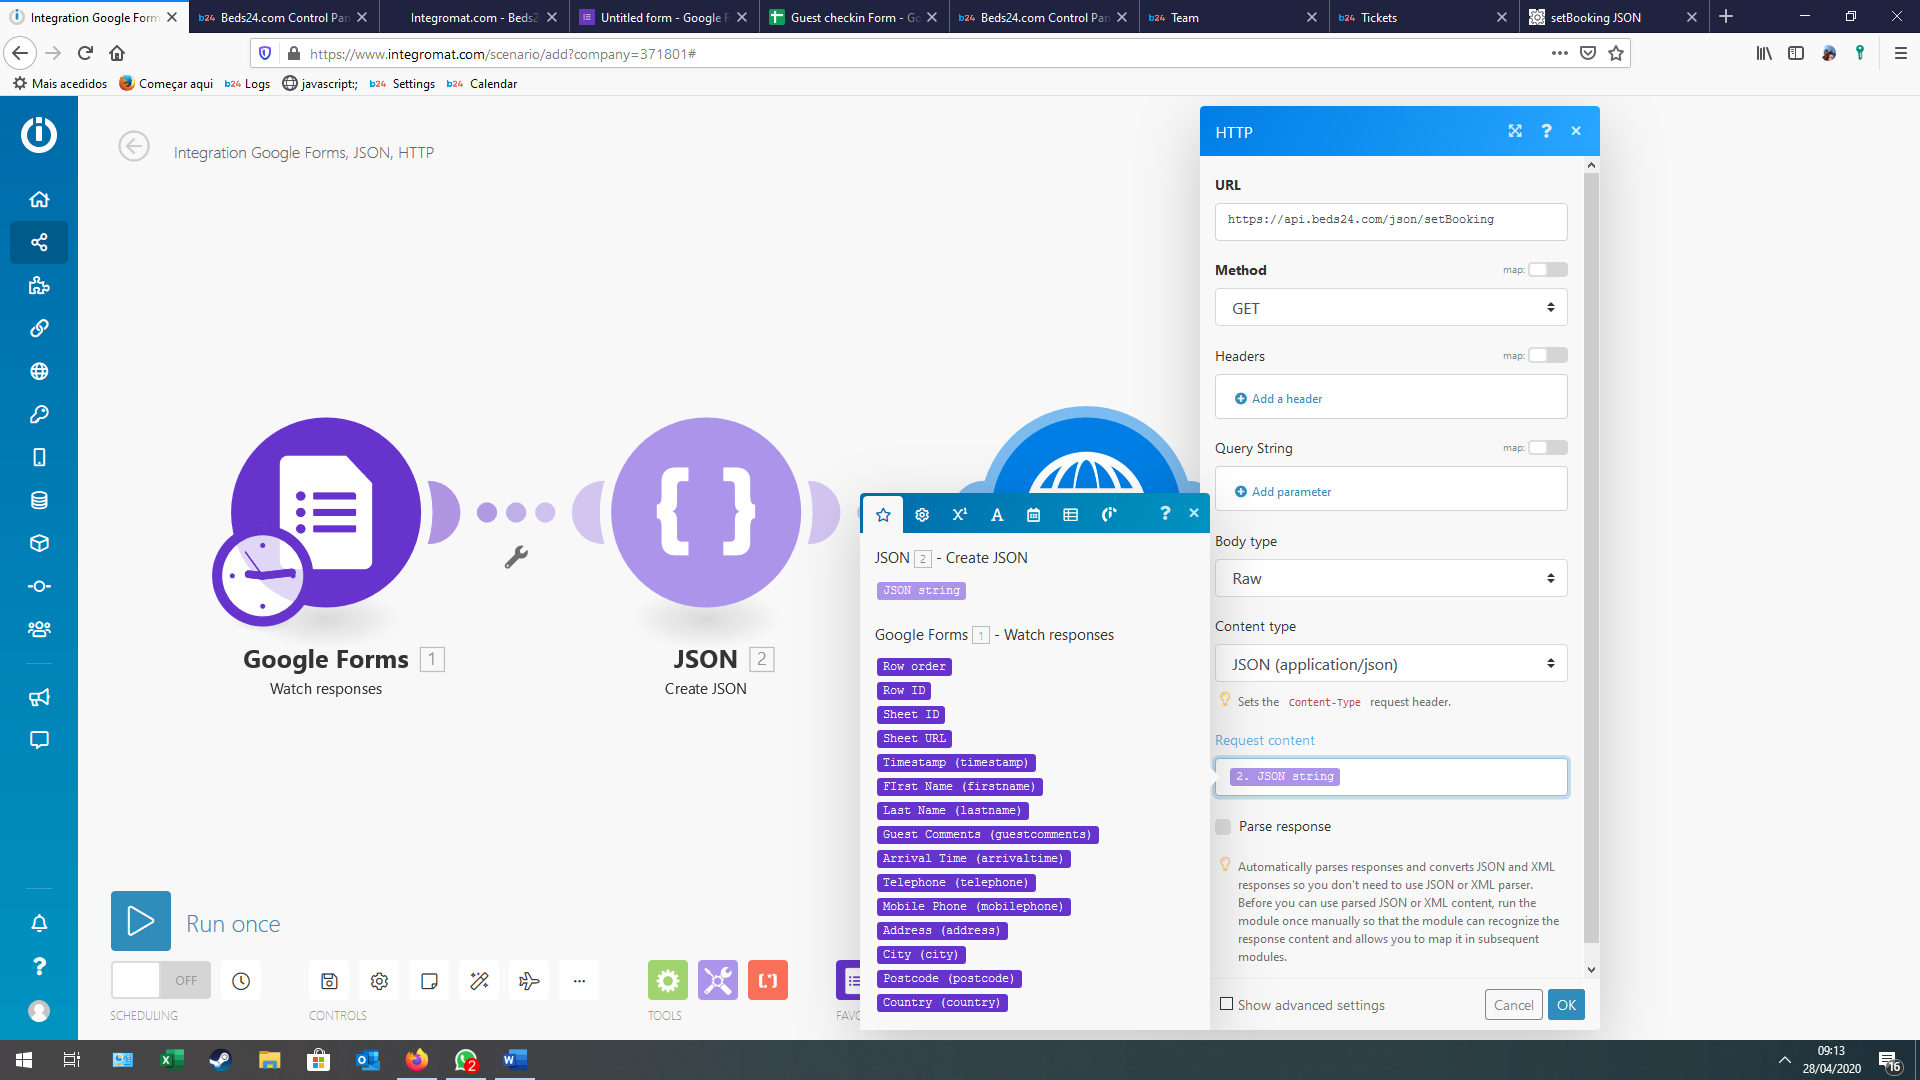Click the OK button in HTTP panel

[x=1566, y=1005]
